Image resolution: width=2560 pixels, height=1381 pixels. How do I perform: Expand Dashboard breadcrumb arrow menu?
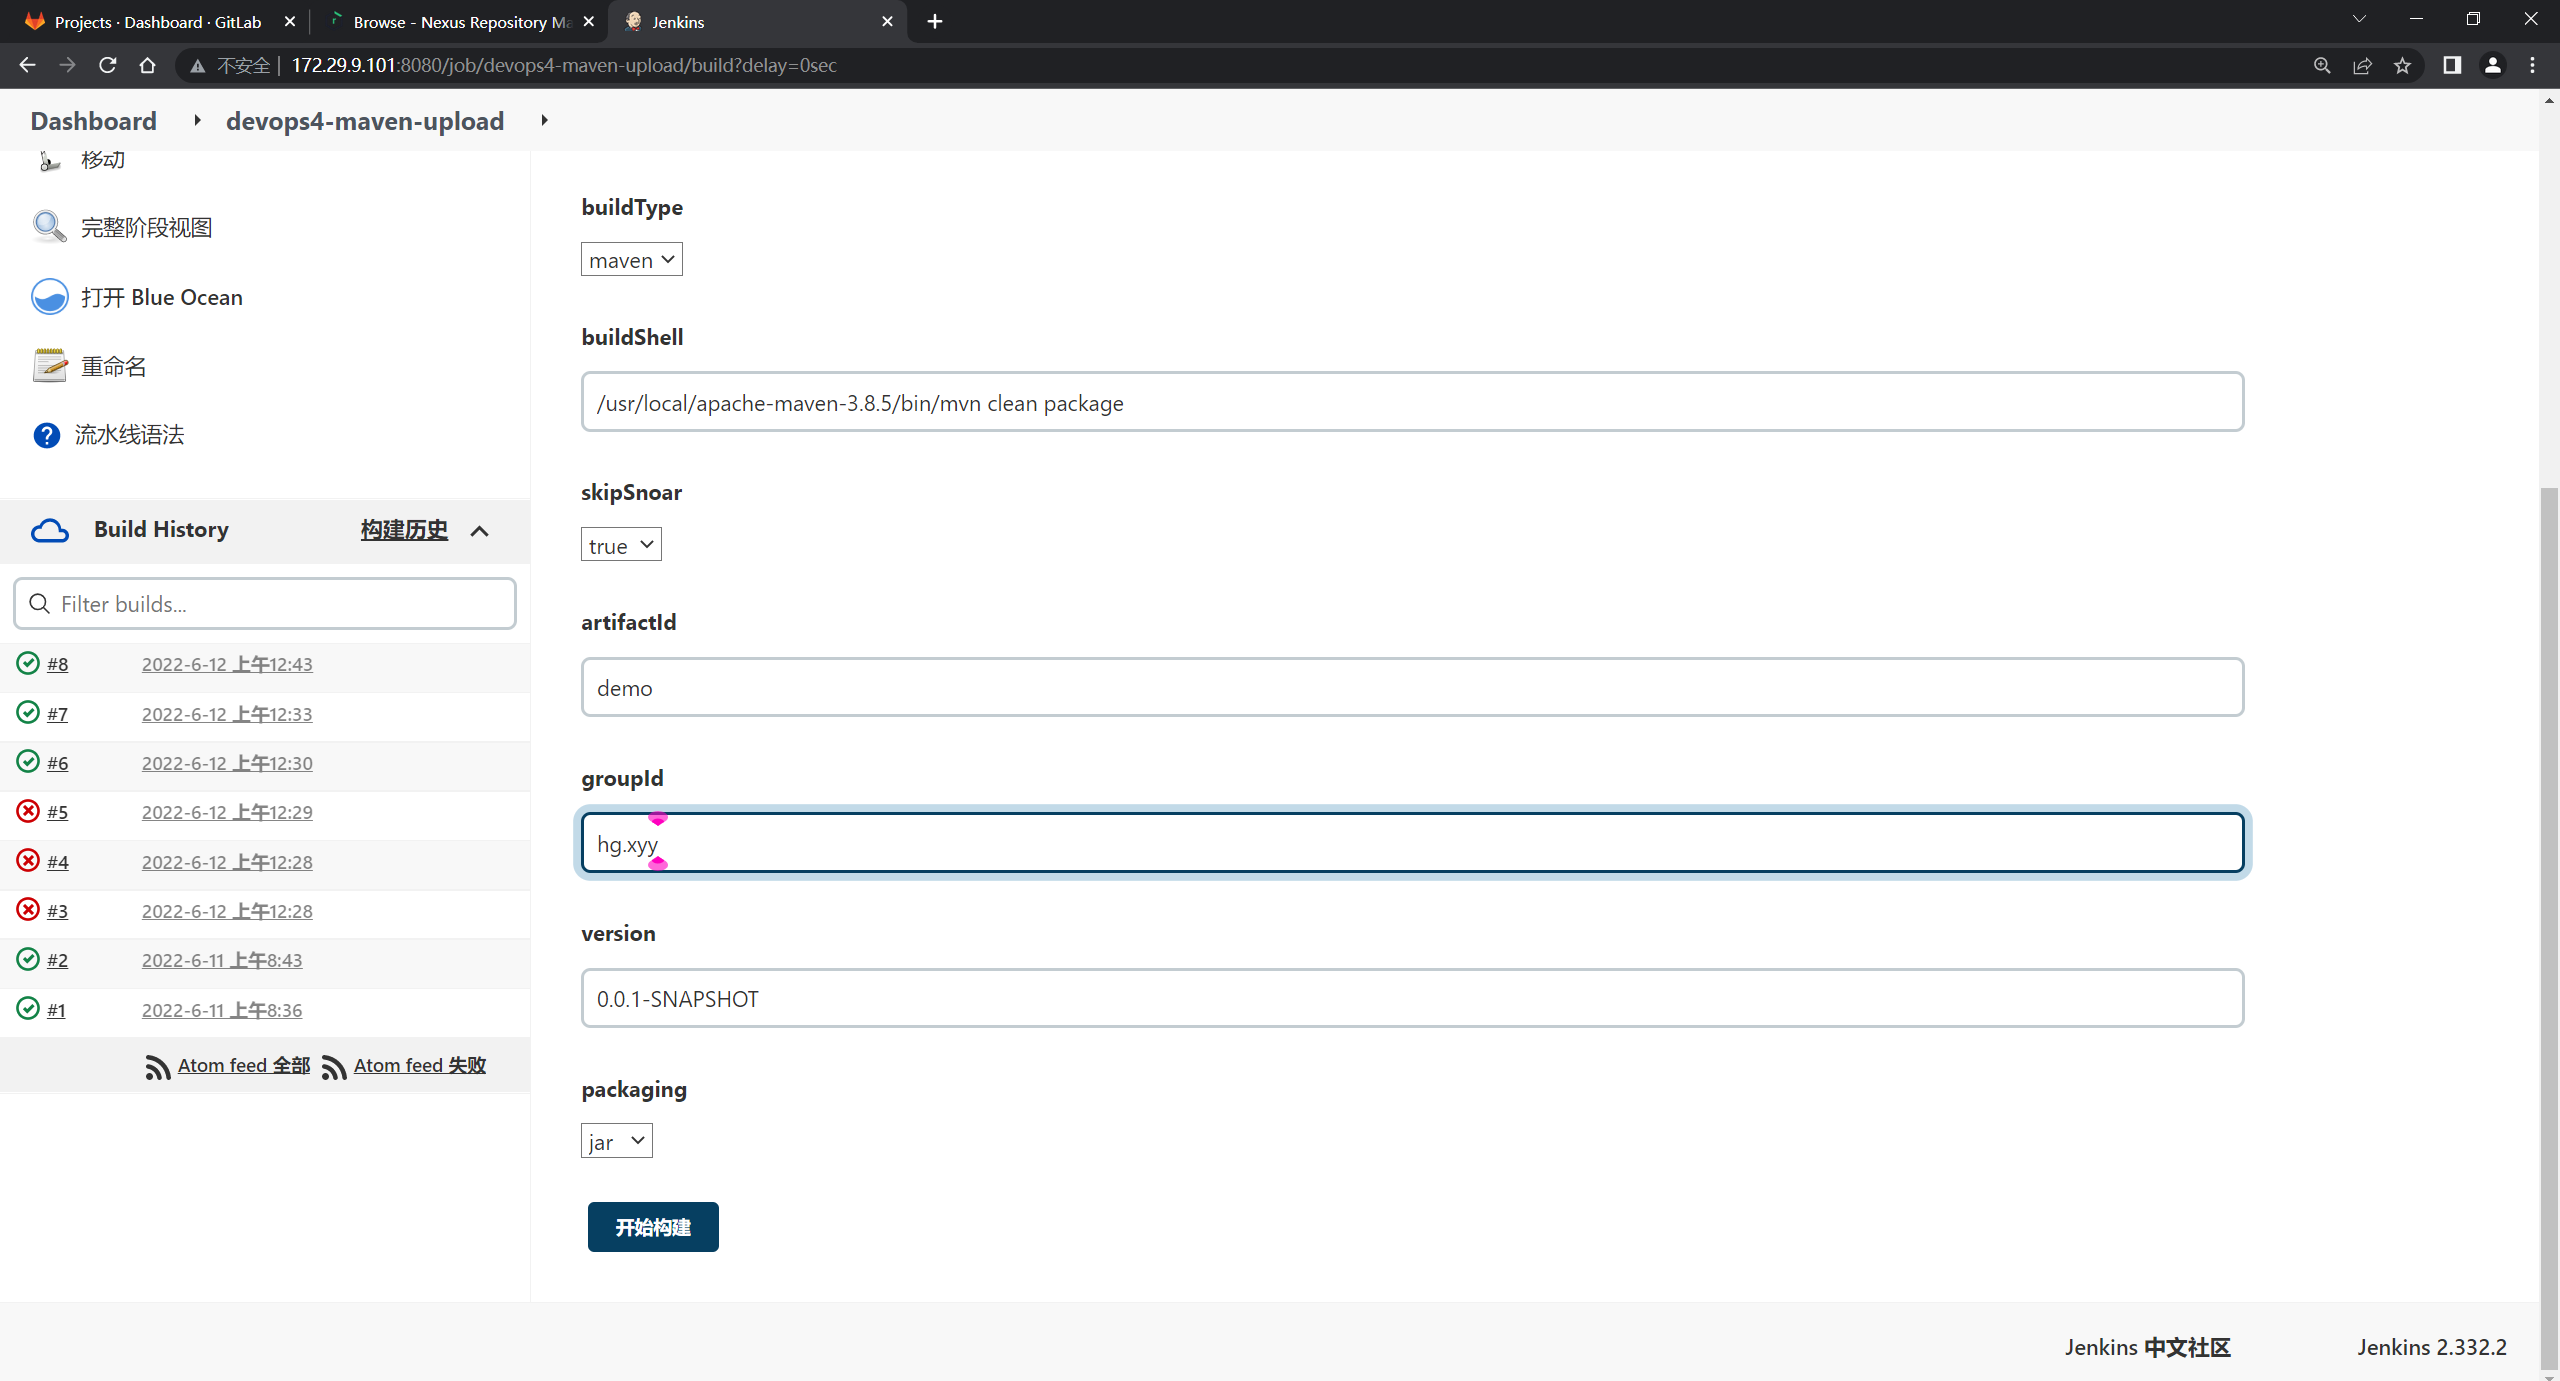tap(197, 121)
